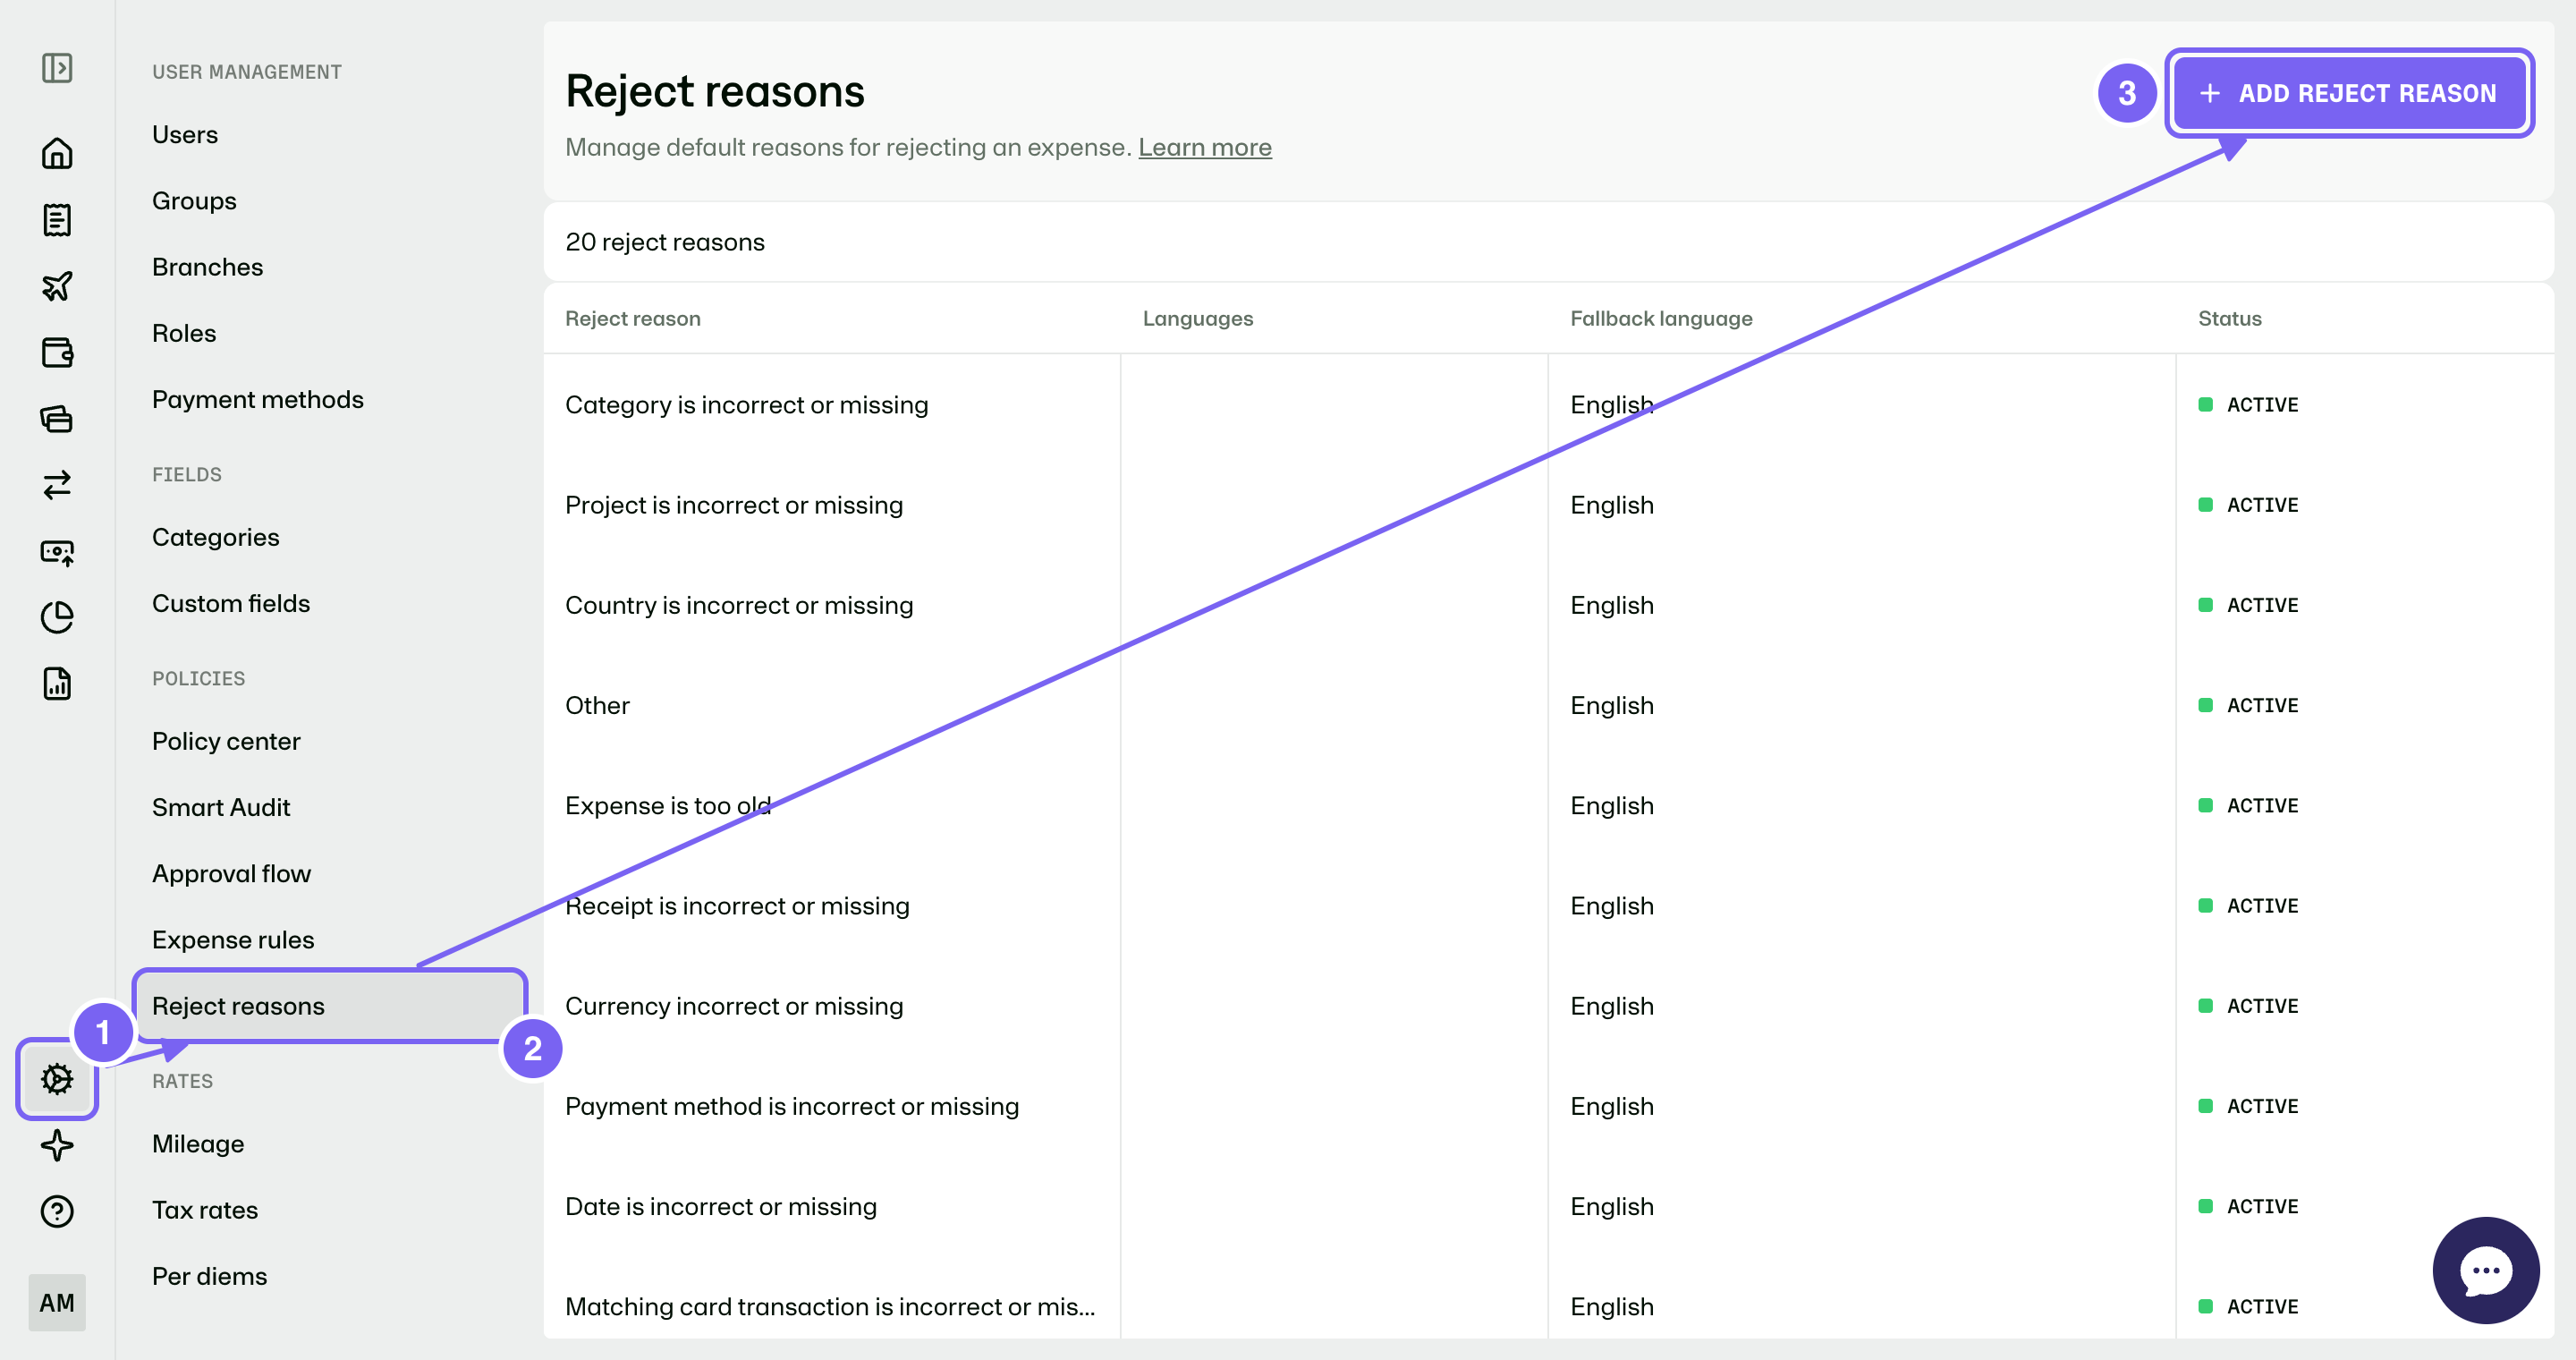Open the help question mark icon

pos(57,1211)
